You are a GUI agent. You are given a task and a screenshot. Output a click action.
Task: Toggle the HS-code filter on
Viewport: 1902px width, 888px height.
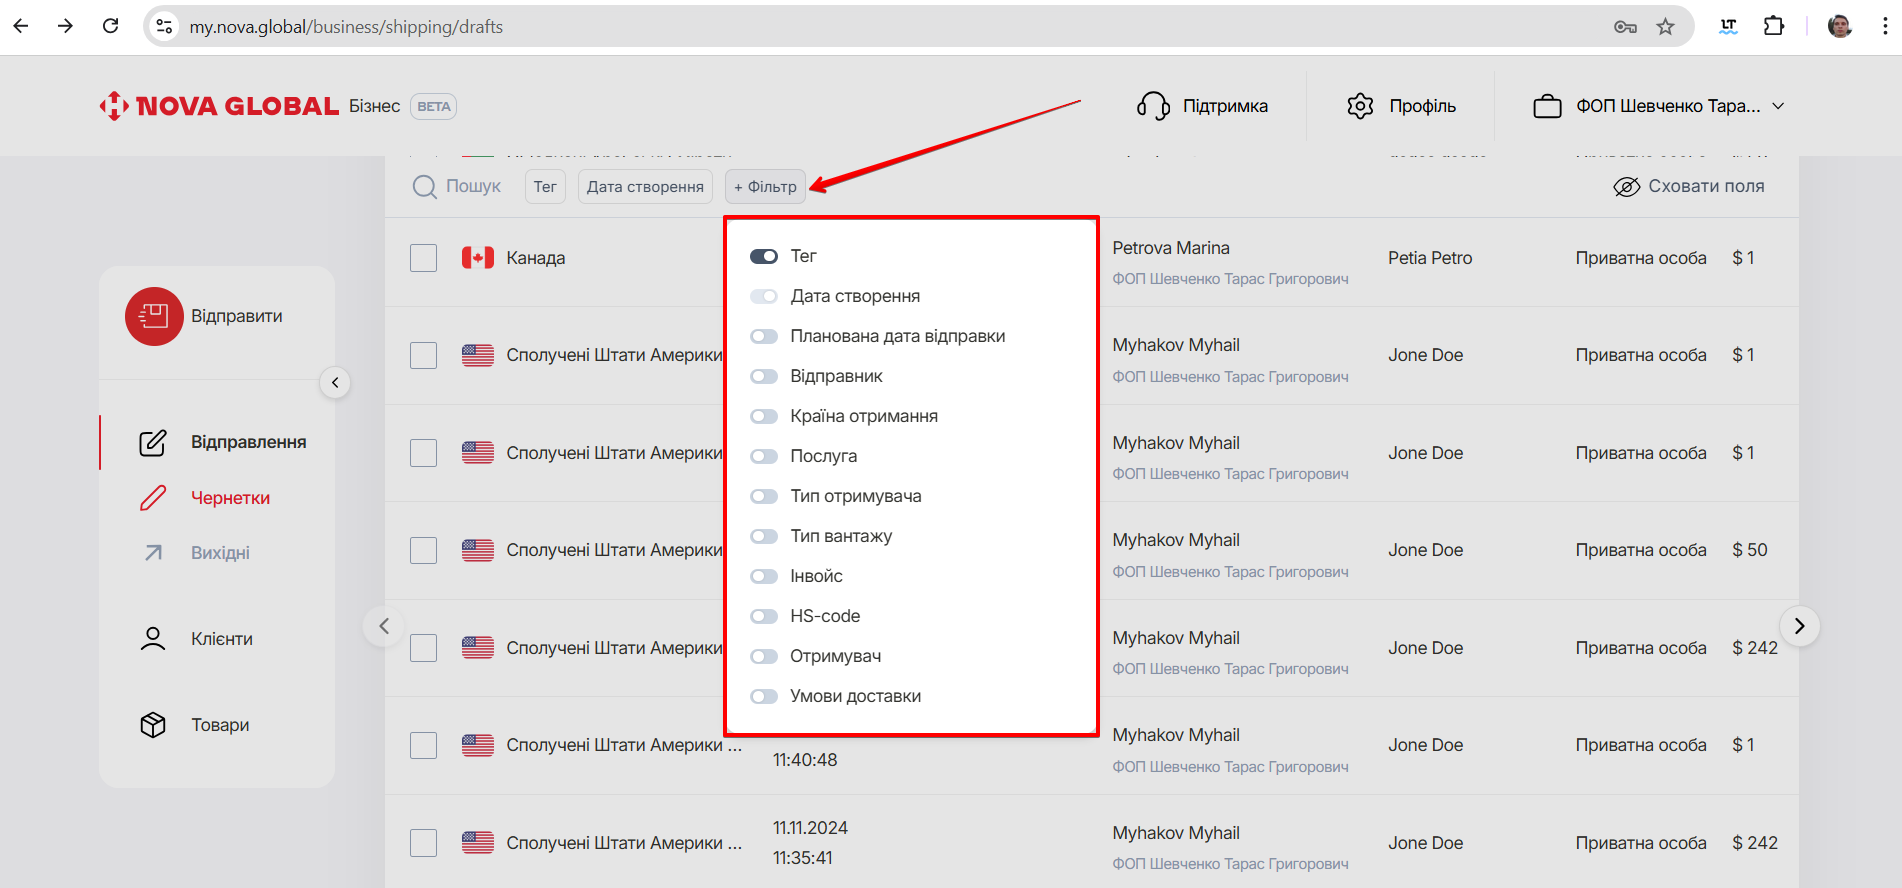point(764,616)
